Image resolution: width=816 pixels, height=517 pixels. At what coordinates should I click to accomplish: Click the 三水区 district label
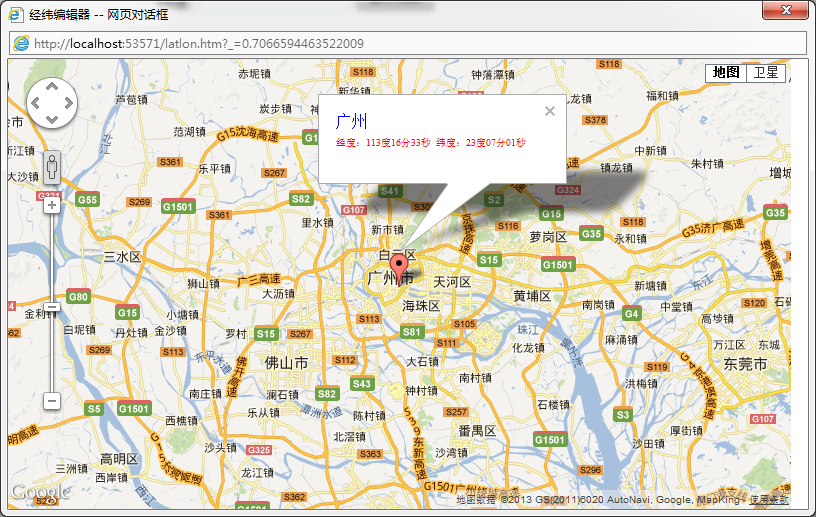pyautogui.click(x=122, y=256)
